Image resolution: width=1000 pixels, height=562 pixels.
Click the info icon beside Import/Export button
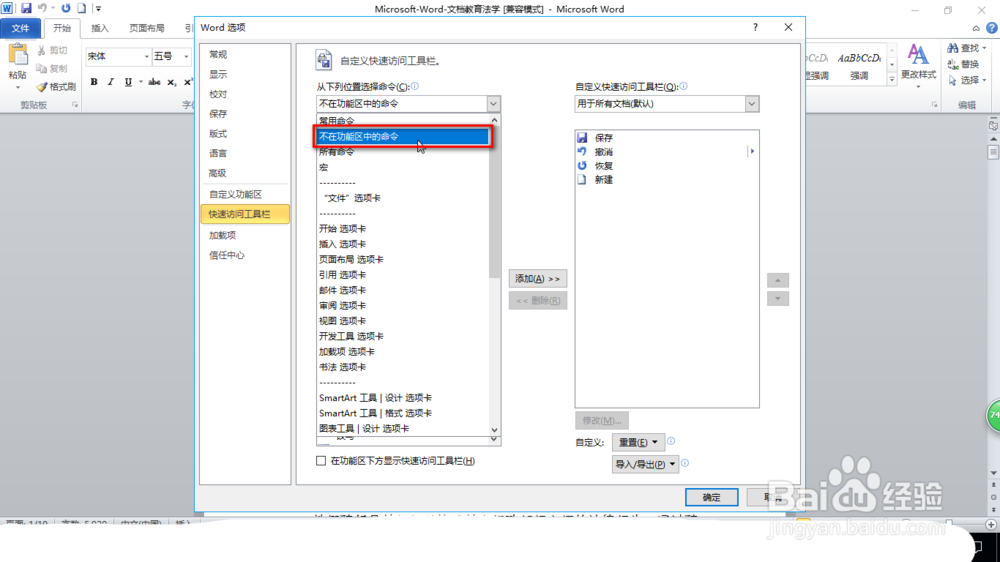(685, 463)
